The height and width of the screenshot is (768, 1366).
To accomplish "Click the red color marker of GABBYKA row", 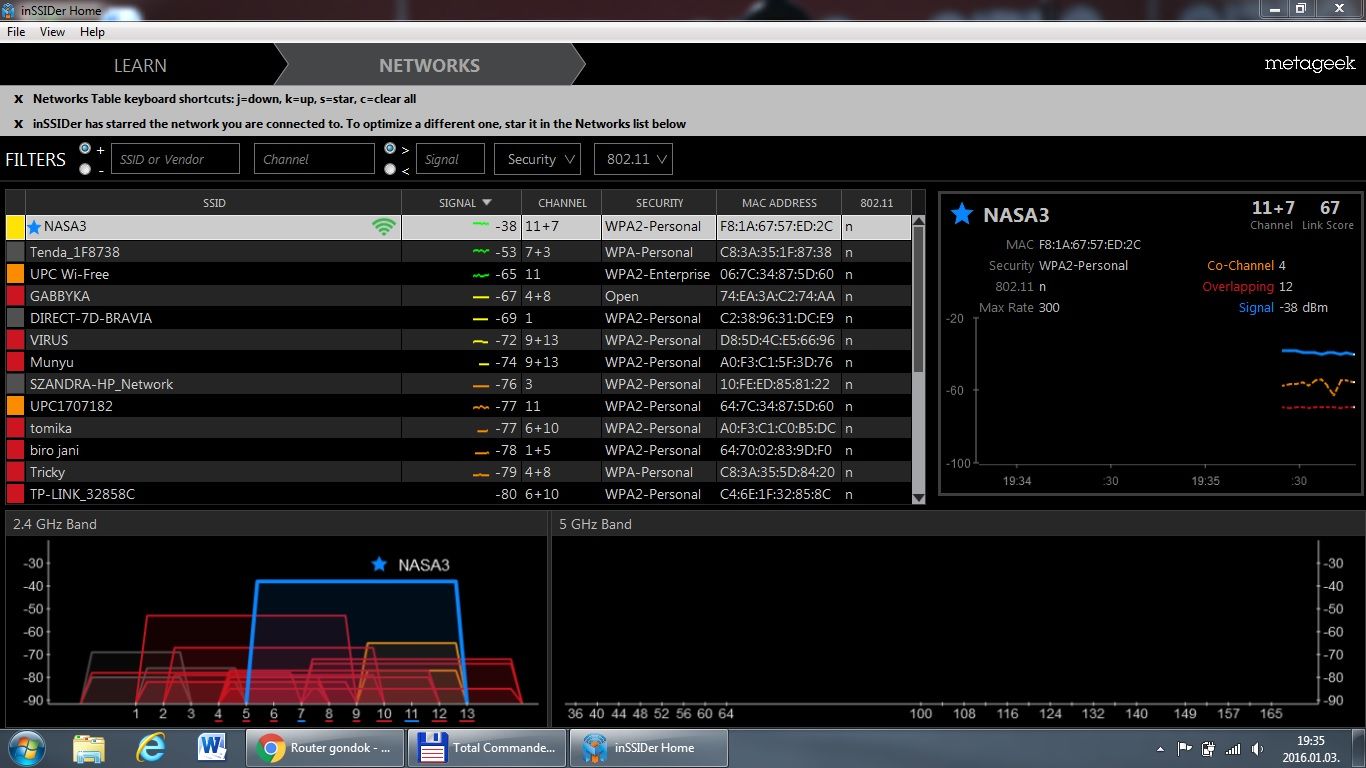I will pos(15,296).
